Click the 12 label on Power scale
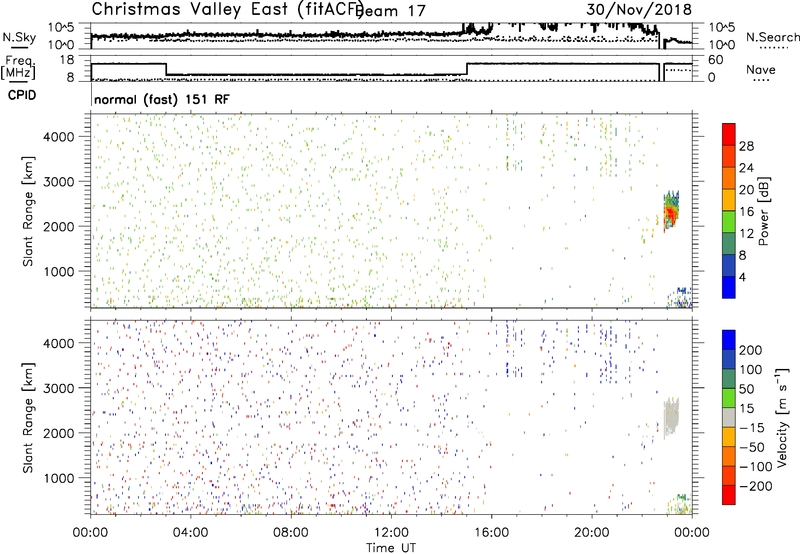Viewport: 800px width, 554px height. point(746,234)
